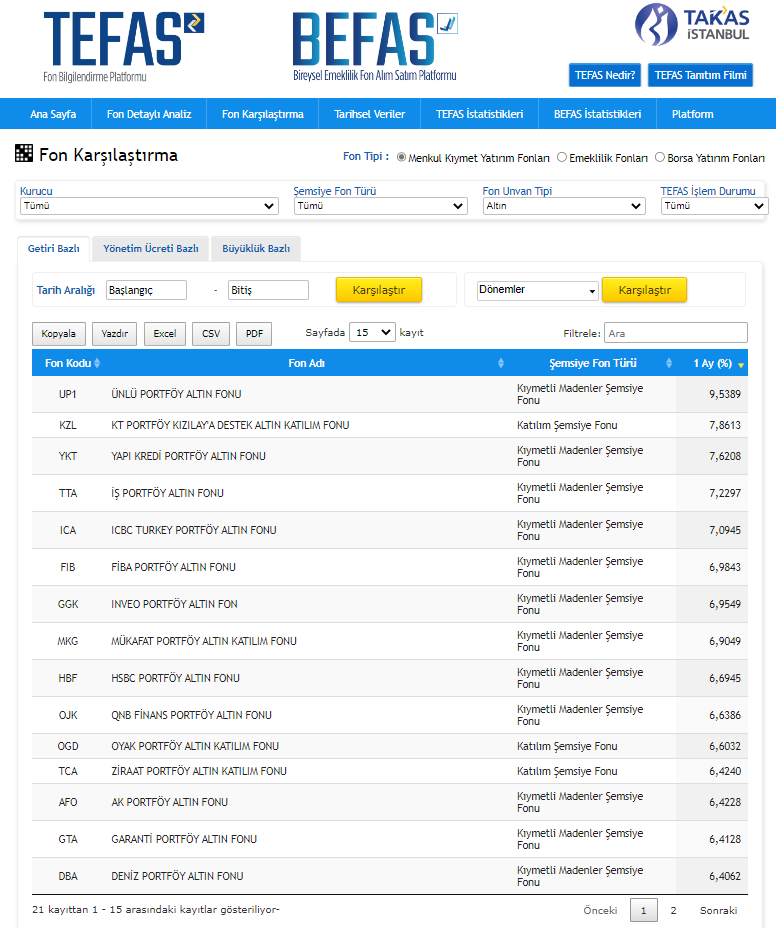Click Karşılaştır next to date range

[x=379, y=290]
